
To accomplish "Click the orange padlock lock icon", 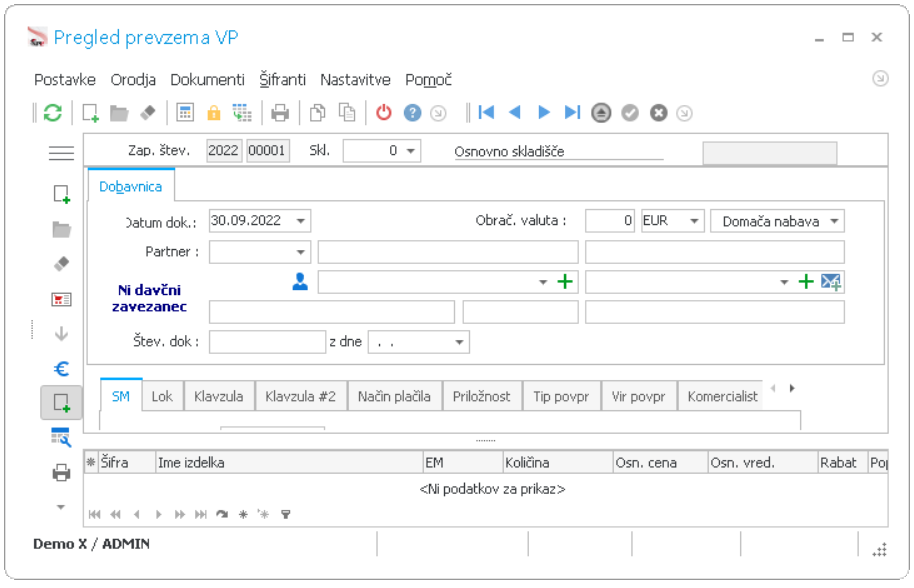I will coord(214,112).
